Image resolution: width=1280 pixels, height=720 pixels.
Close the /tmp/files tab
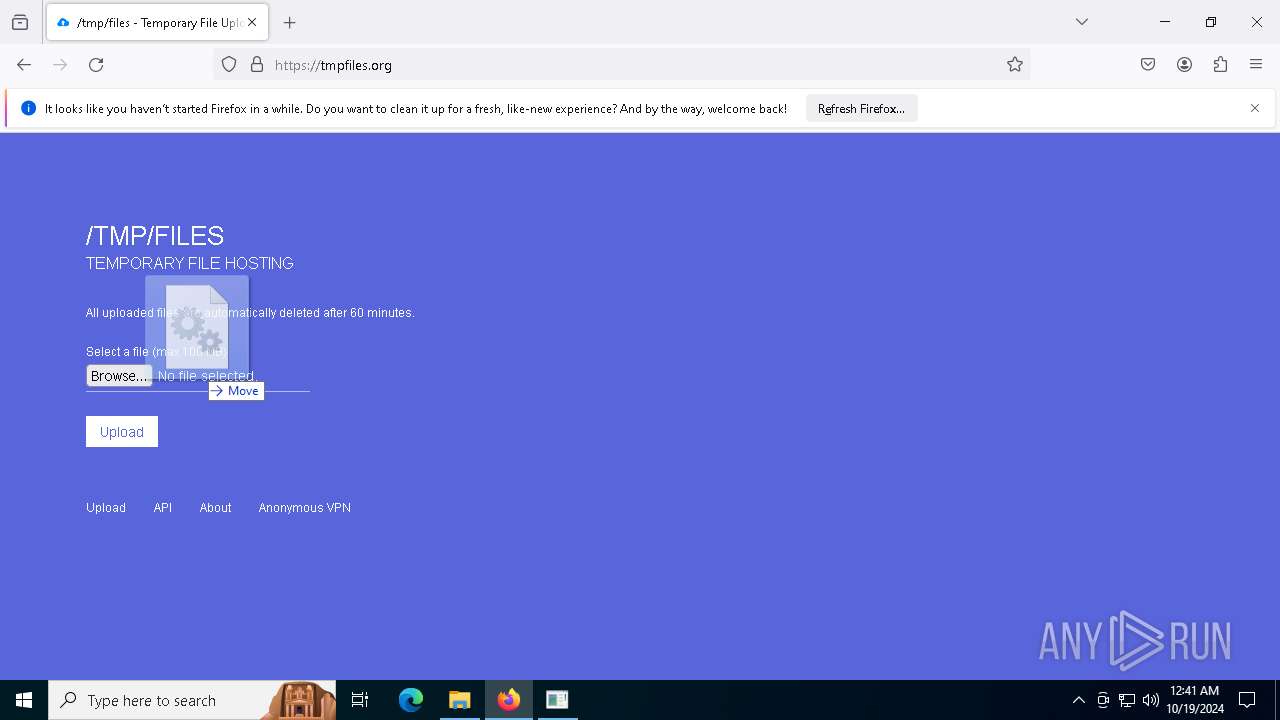click(252, 22)
